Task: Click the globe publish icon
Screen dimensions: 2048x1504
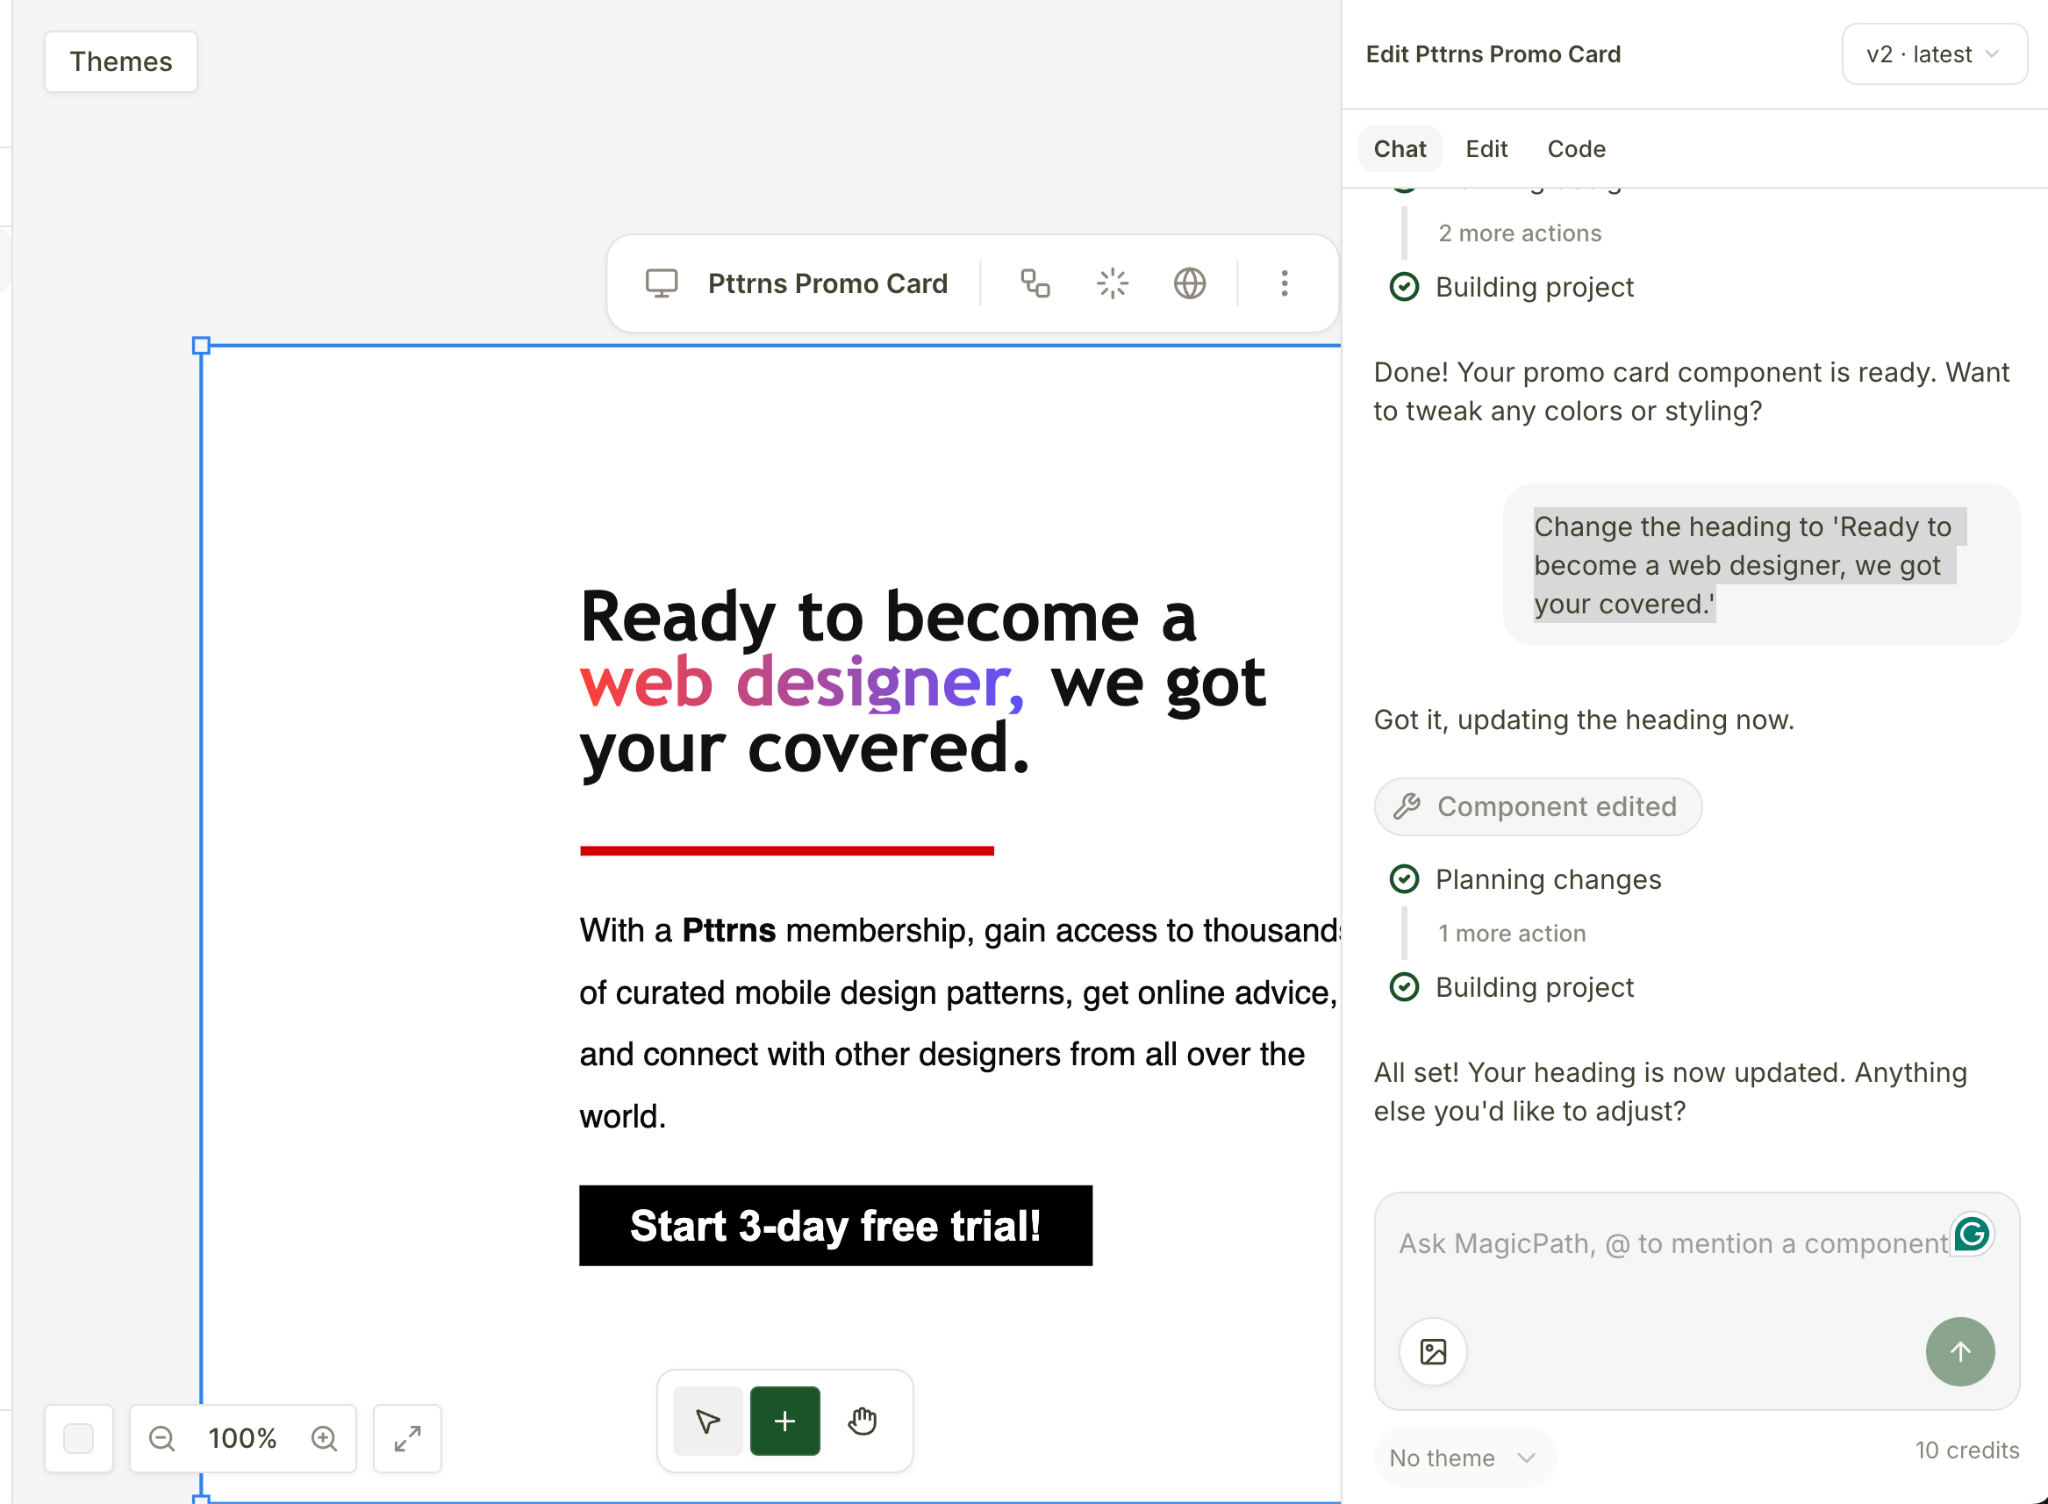Action: [1189, 284]
